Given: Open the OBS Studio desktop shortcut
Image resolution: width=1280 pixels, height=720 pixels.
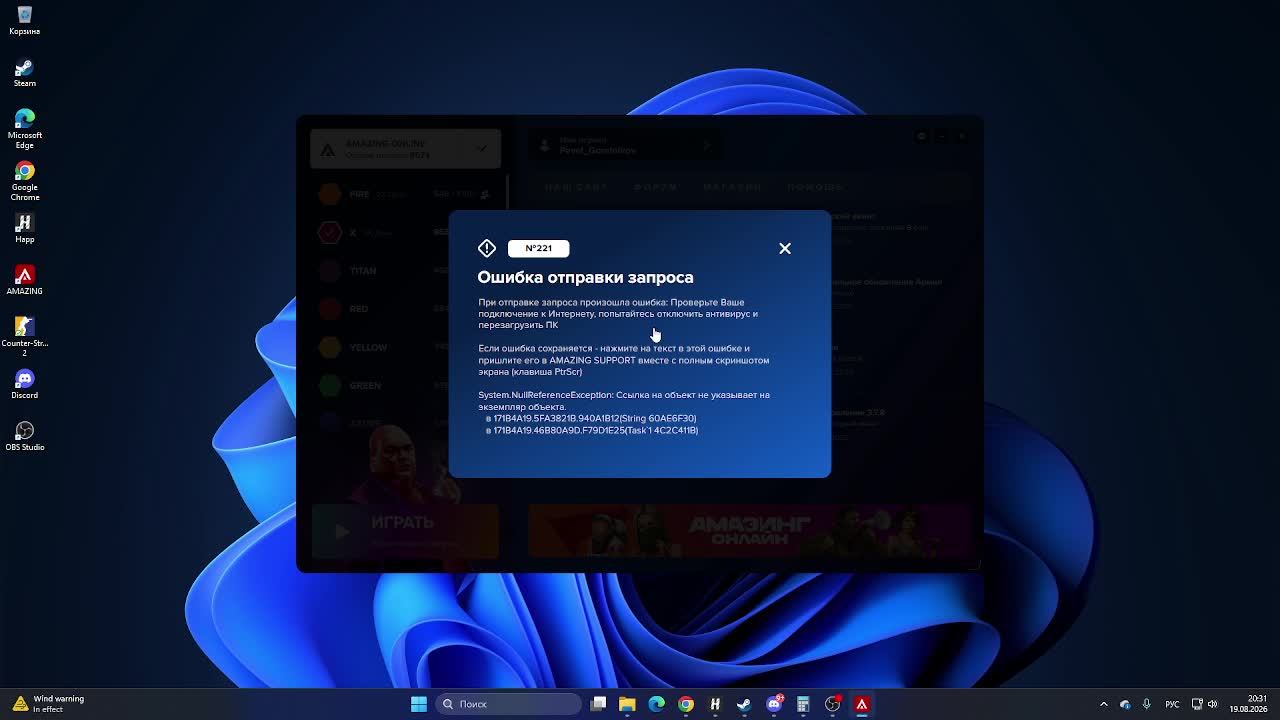Looking at the screenshot, I should (x=24, y=437).
